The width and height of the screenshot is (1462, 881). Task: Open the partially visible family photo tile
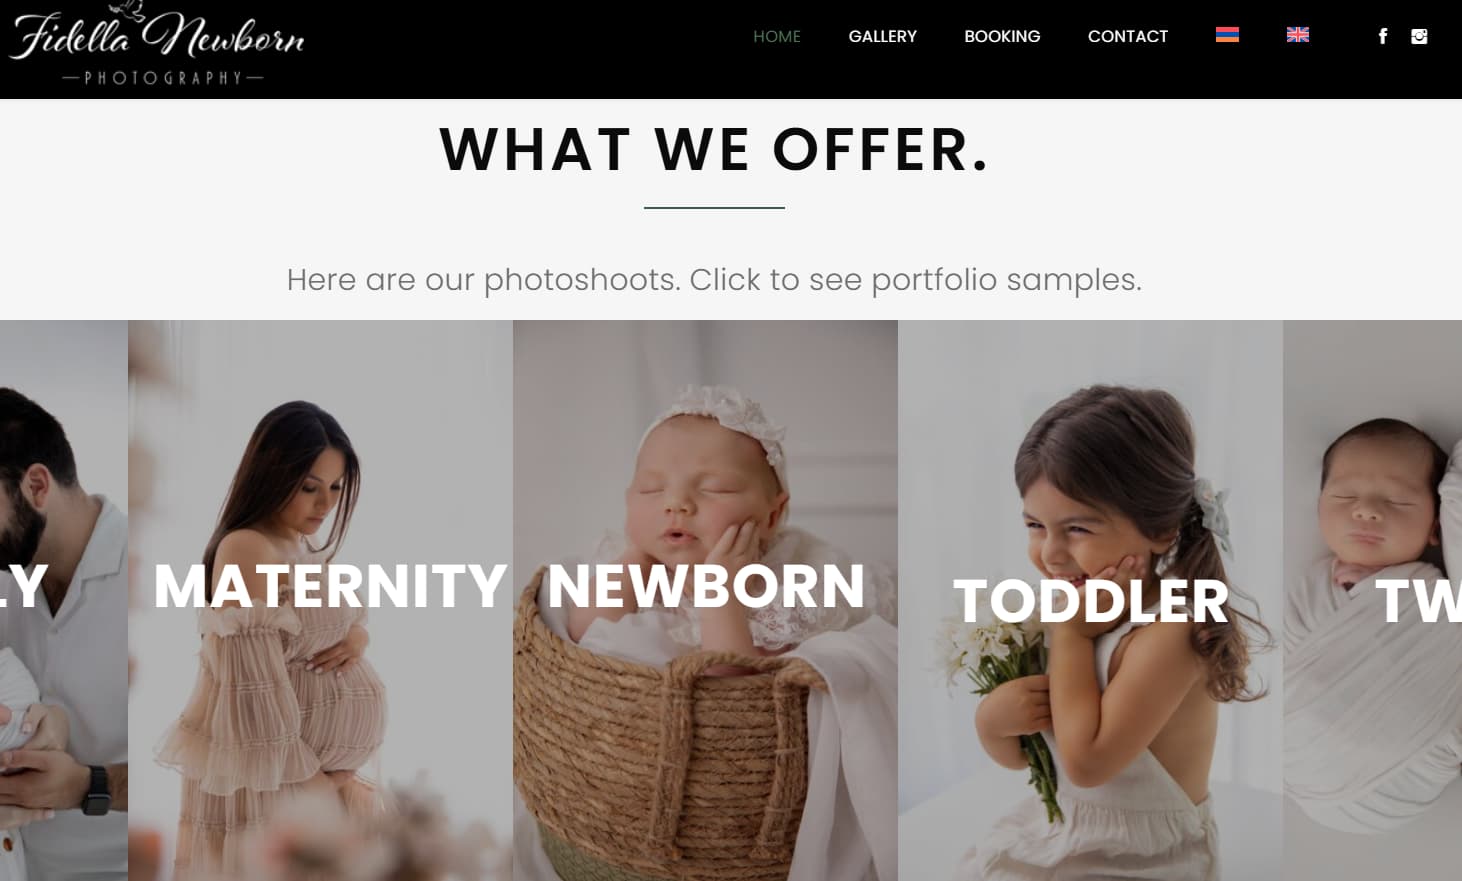pos(64,600)
